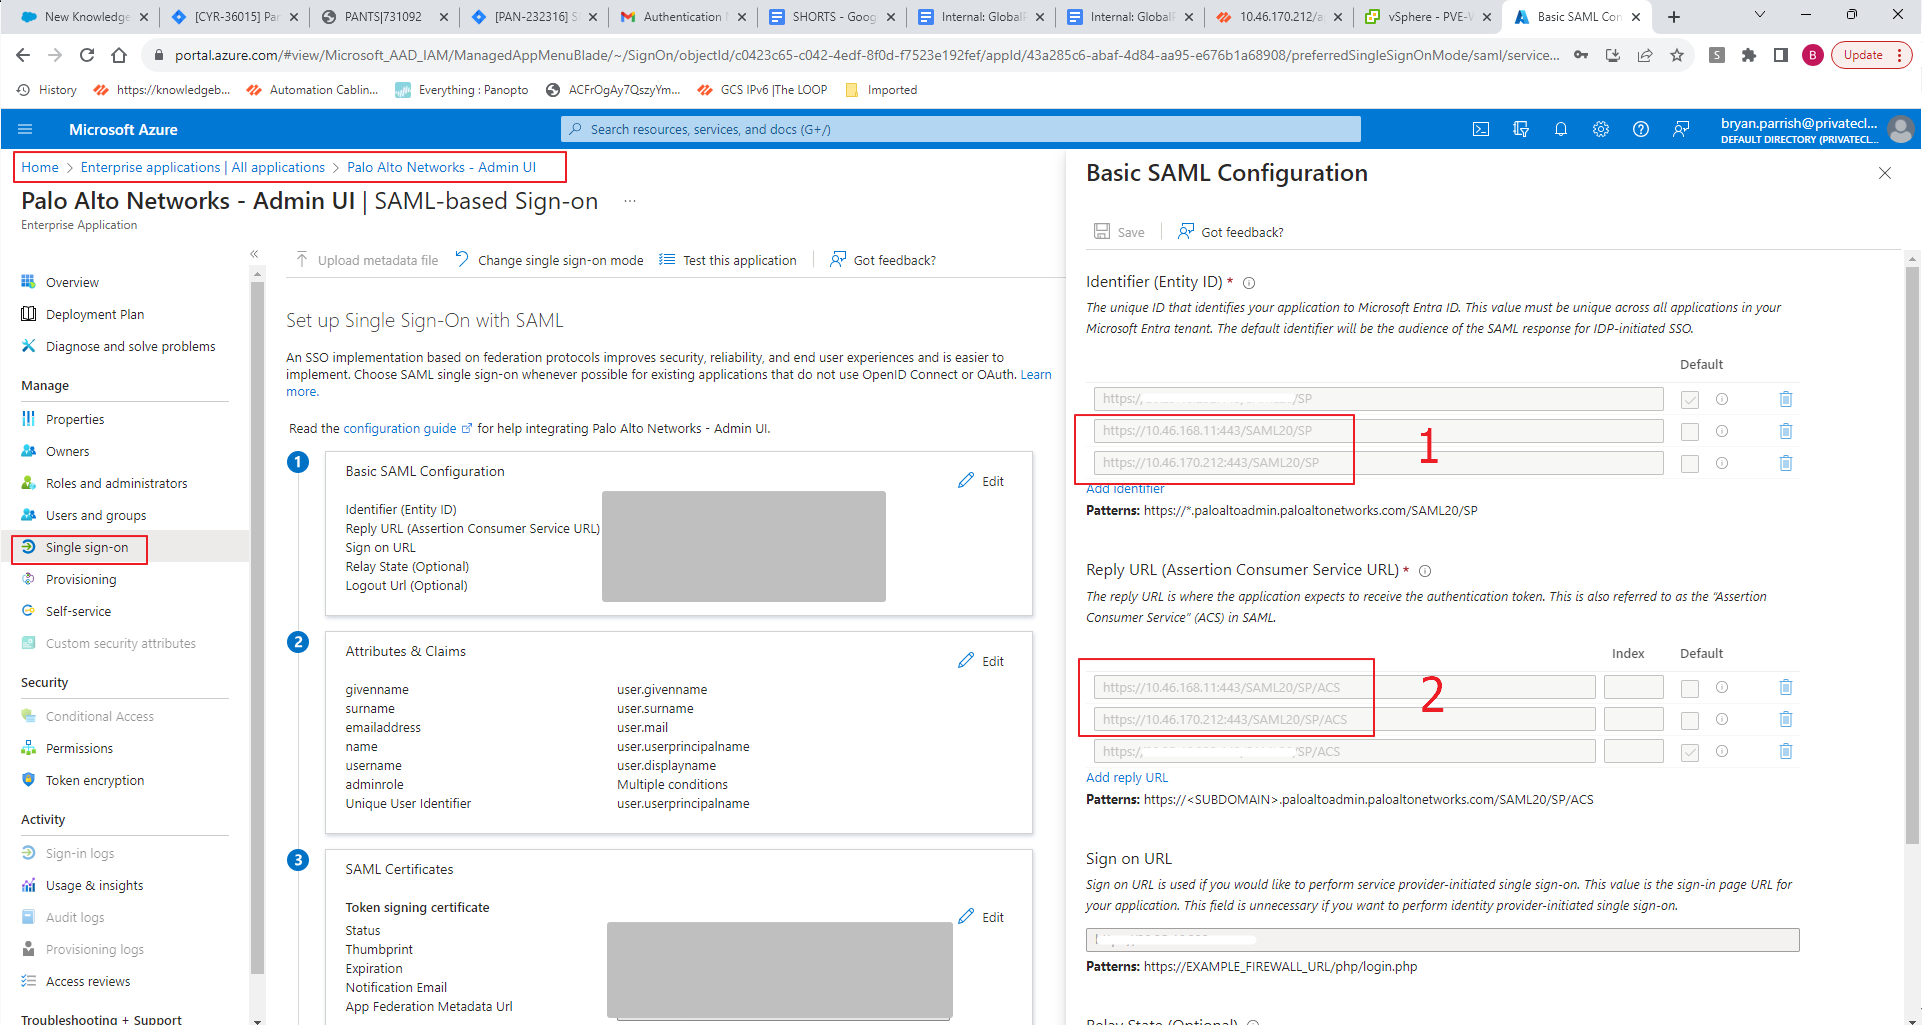Set 10.46.170.212 reply URL as default
The height and width of the screenshot is (1025, 1922).
(1690, 720)
